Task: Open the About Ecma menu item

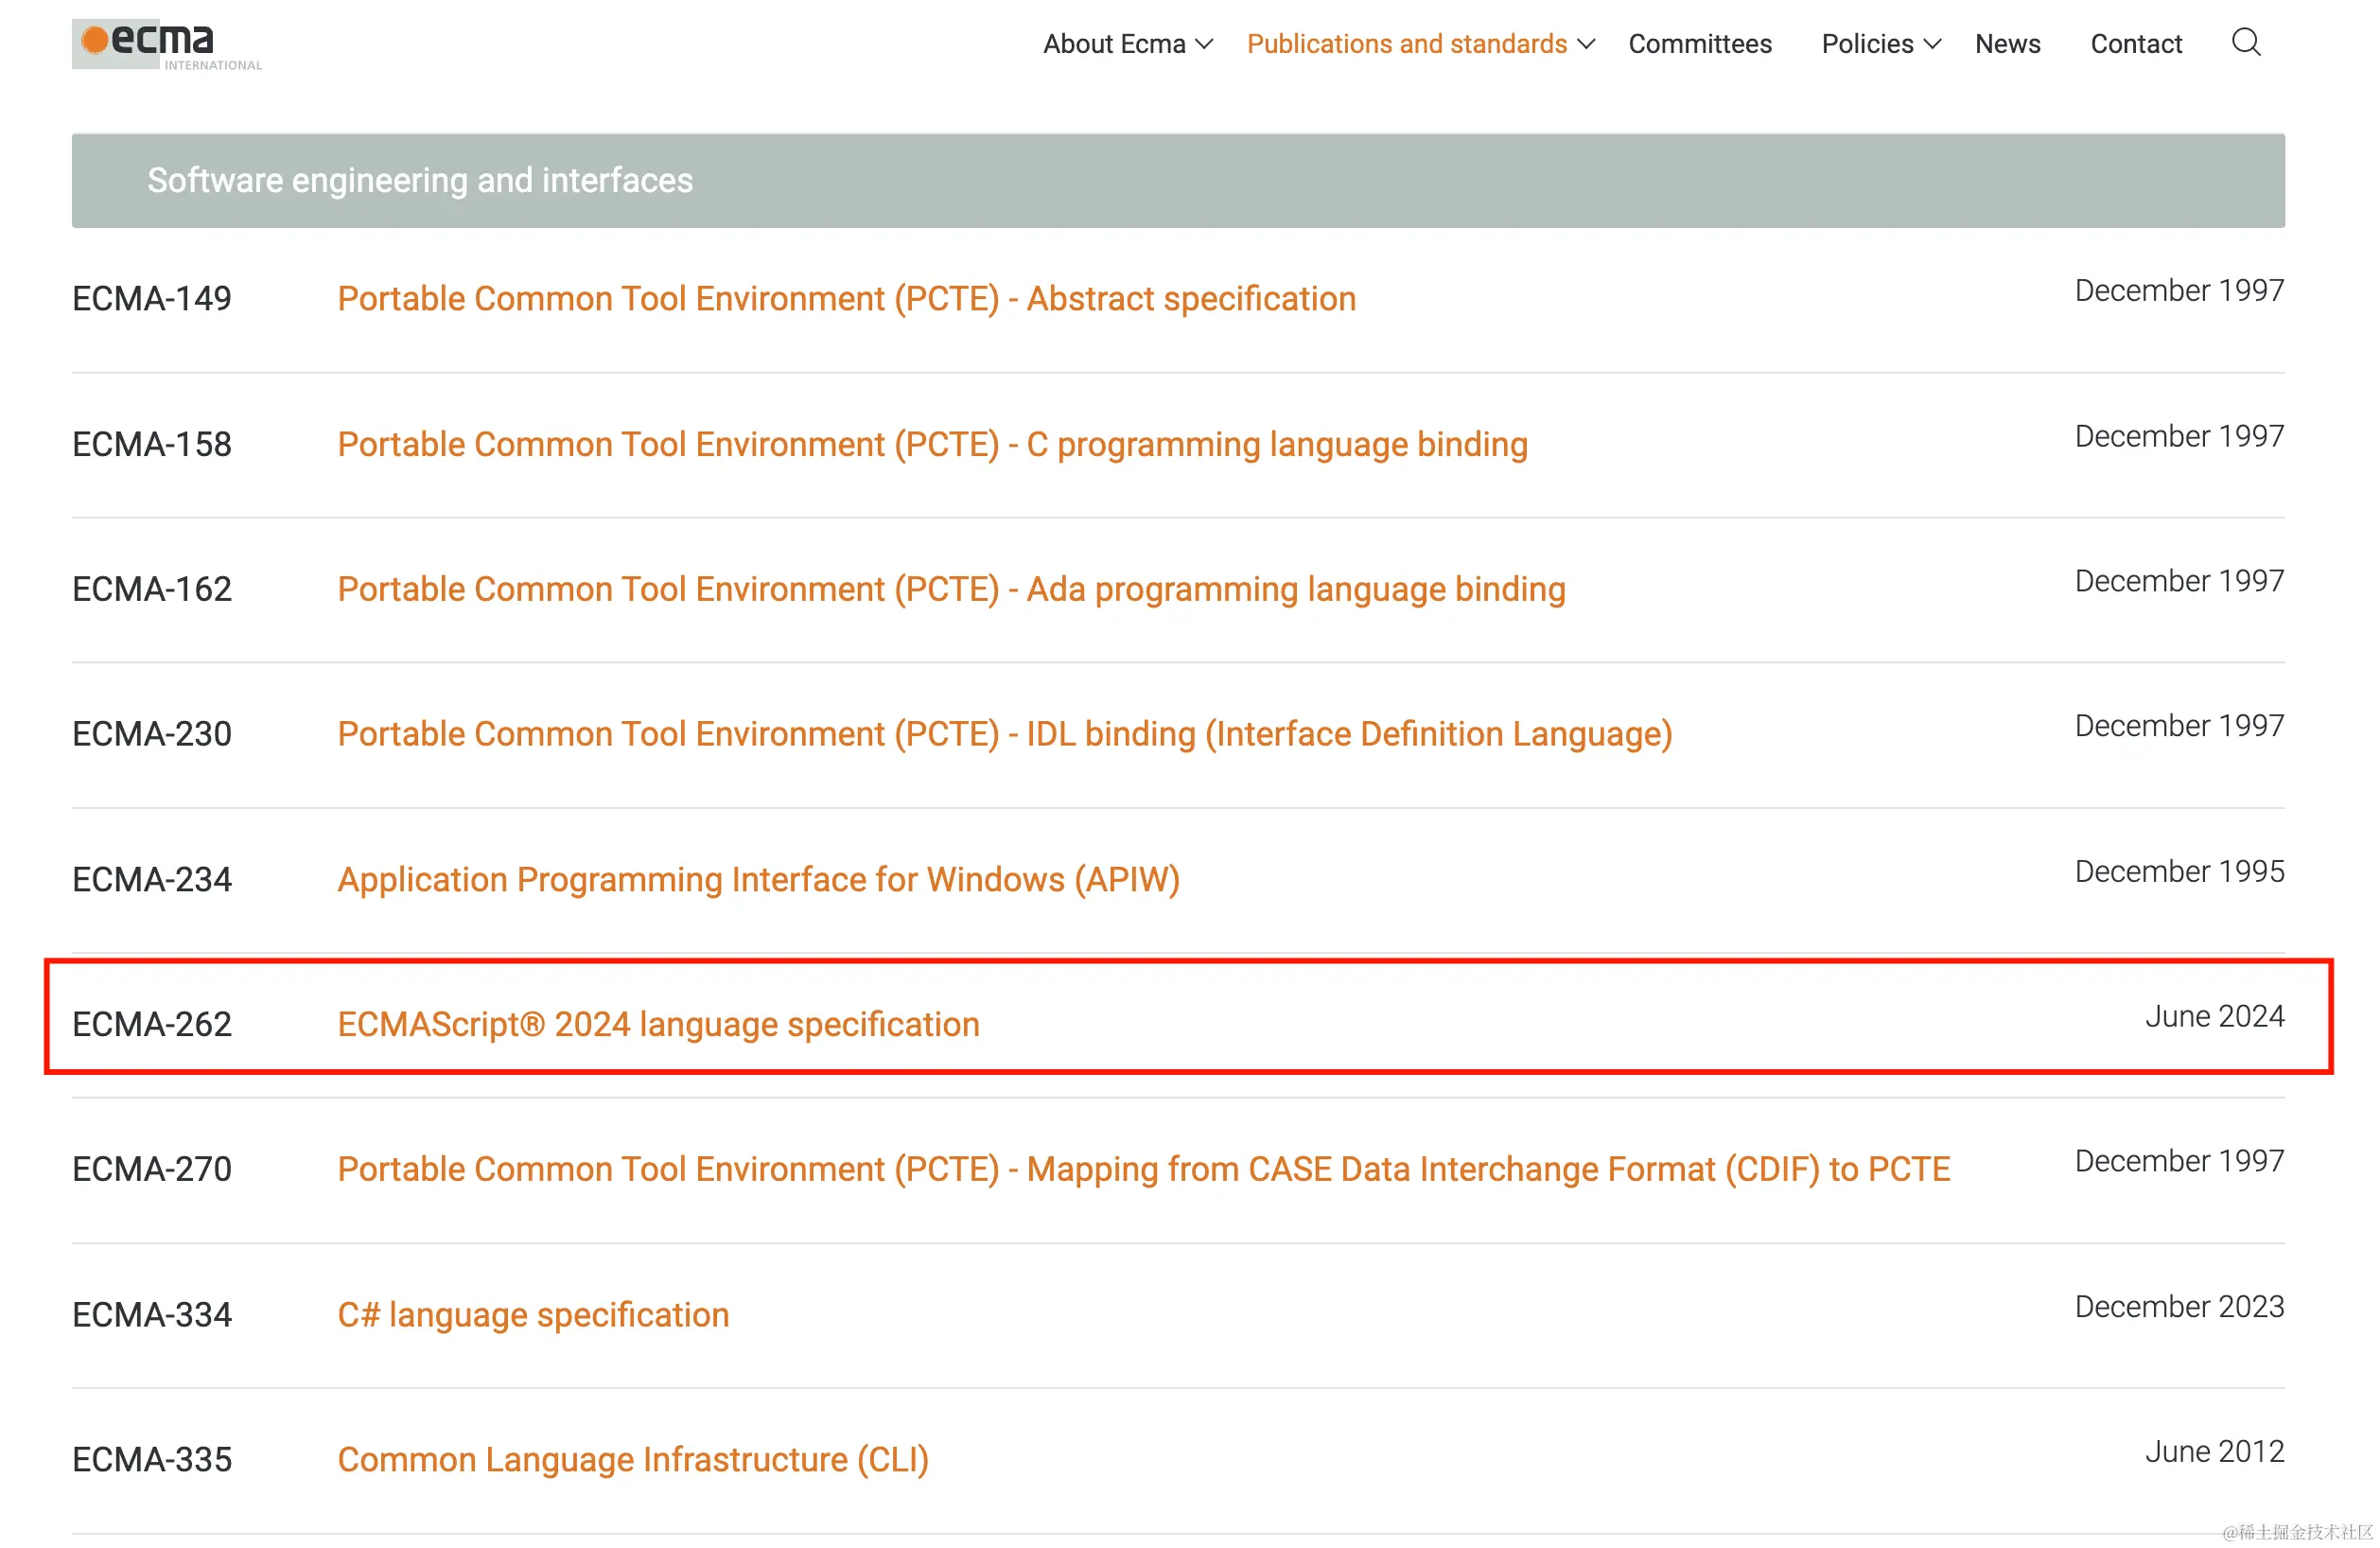Action: pyautogui.click(x=1114, y=44)
